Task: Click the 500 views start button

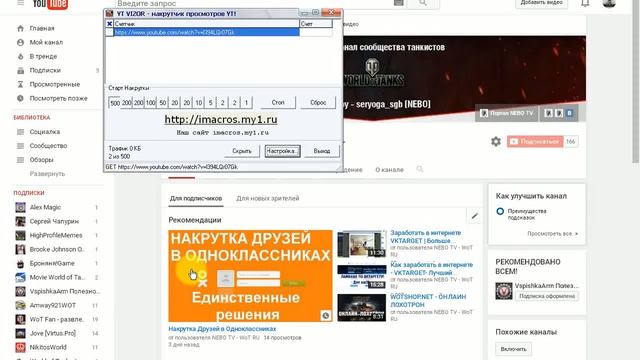Action: click(x=115, y=103)
